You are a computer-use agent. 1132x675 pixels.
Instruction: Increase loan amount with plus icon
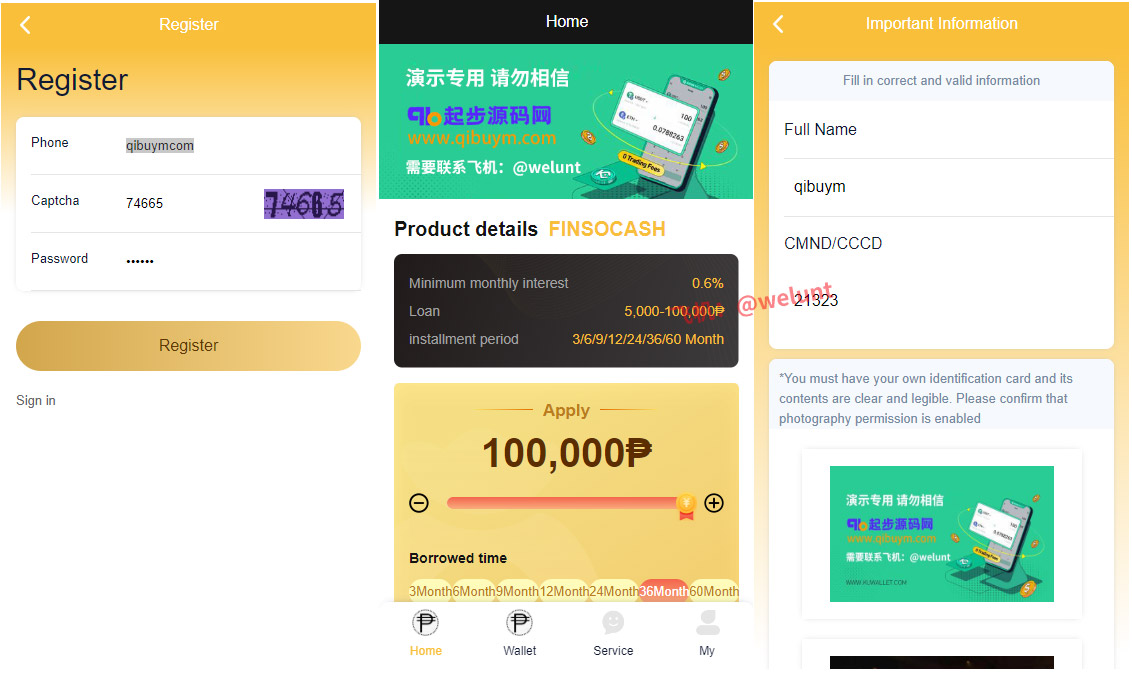[x=714, y=503]
